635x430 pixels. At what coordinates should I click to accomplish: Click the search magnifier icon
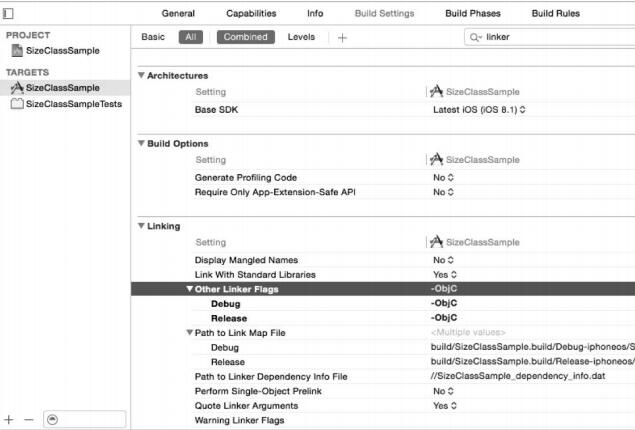[475, 37]
